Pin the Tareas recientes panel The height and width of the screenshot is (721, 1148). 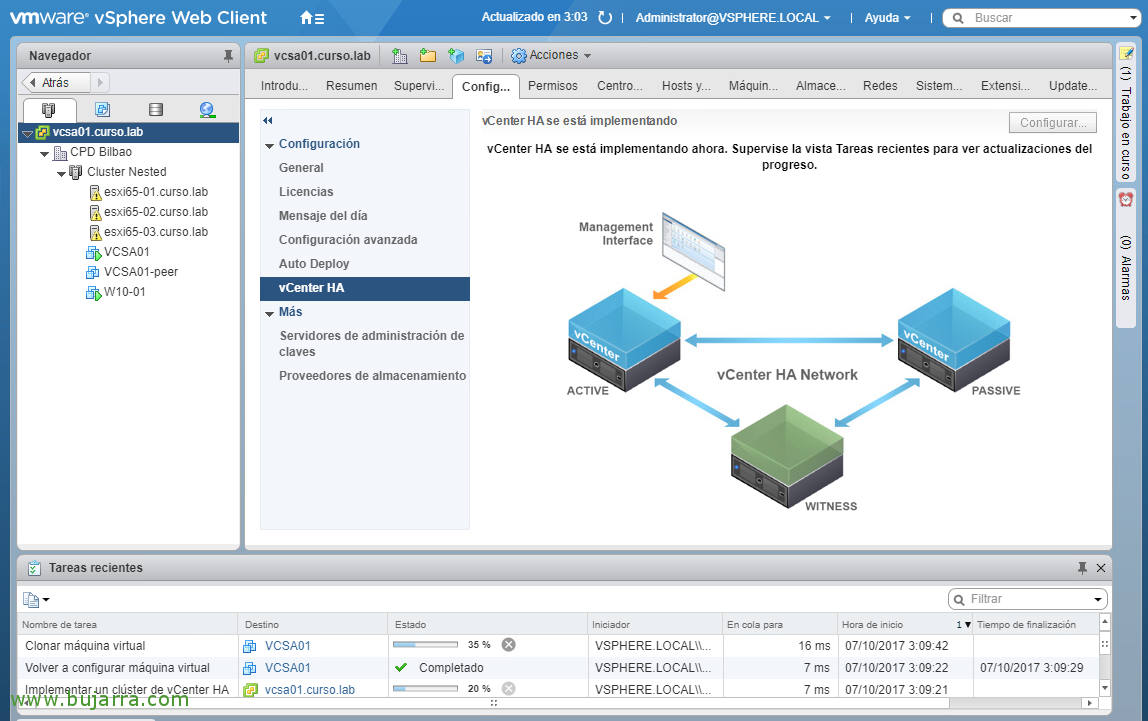[1082, 568]
